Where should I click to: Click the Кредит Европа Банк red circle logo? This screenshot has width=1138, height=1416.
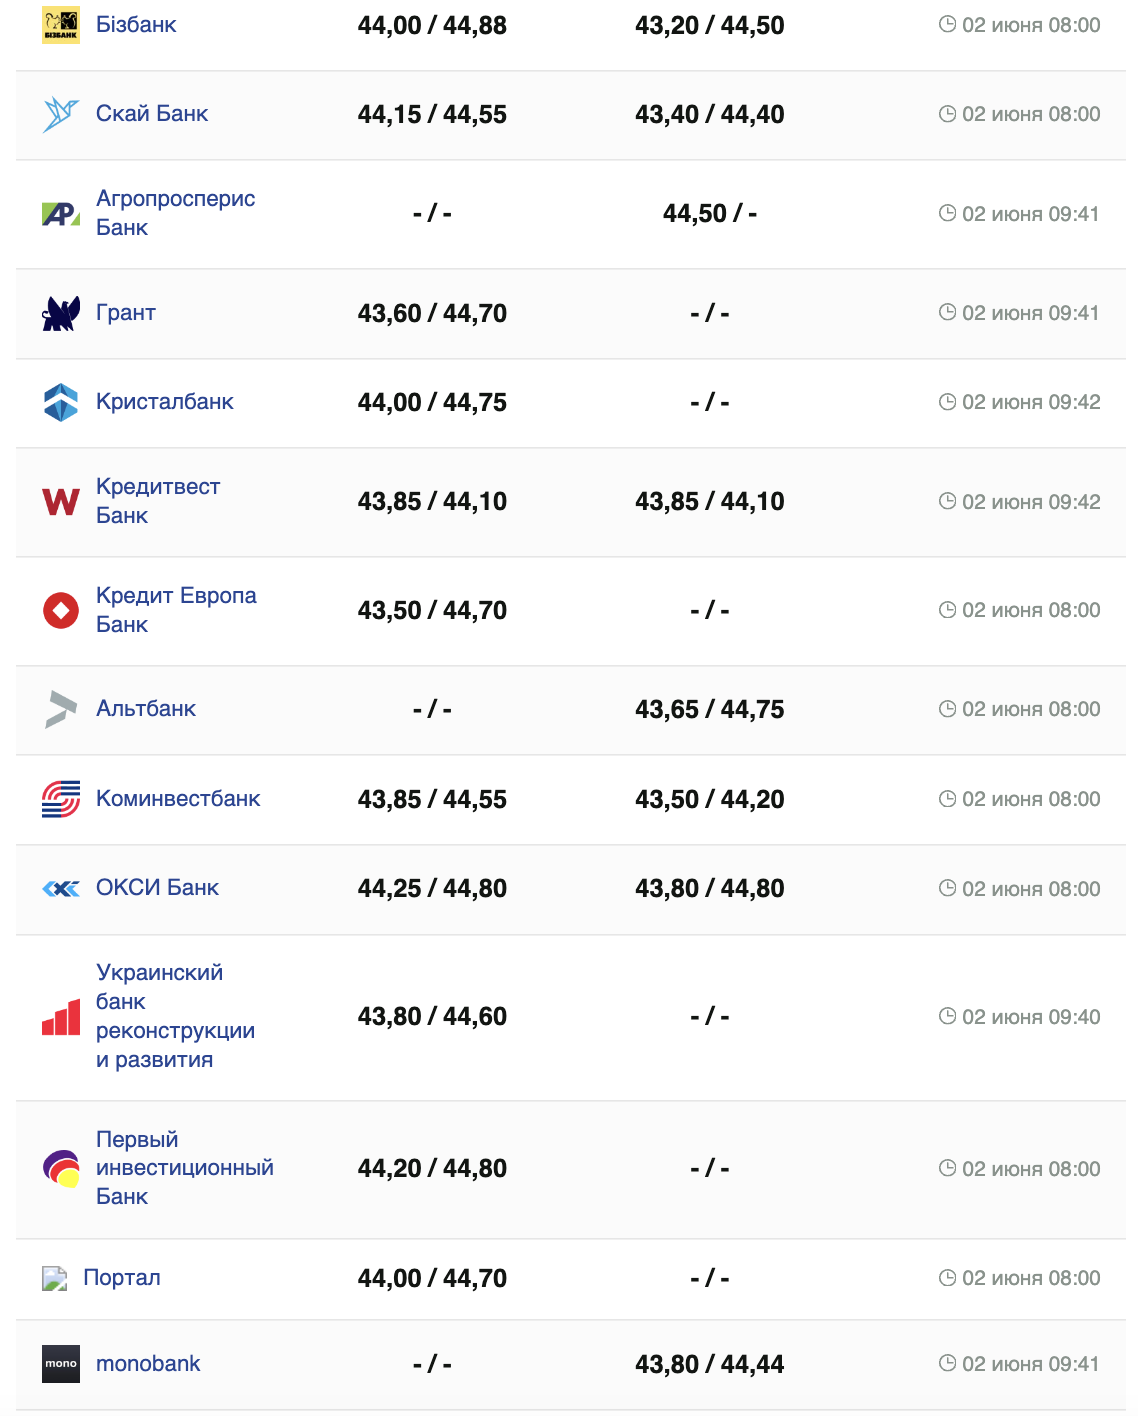coord(61,610)
